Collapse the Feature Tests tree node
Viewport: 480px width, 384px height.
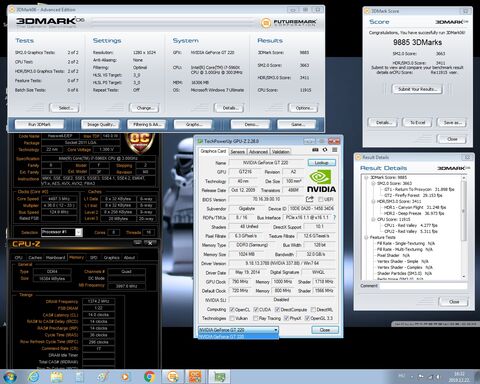[366, 237]
